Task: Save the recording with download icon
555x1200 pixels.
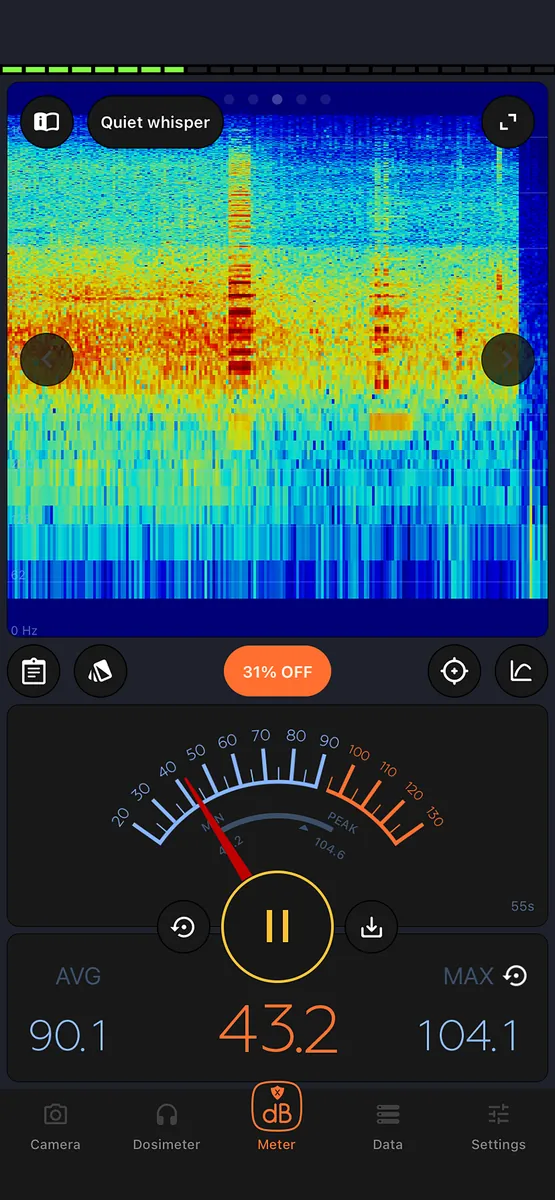Action: coord(371,927)
